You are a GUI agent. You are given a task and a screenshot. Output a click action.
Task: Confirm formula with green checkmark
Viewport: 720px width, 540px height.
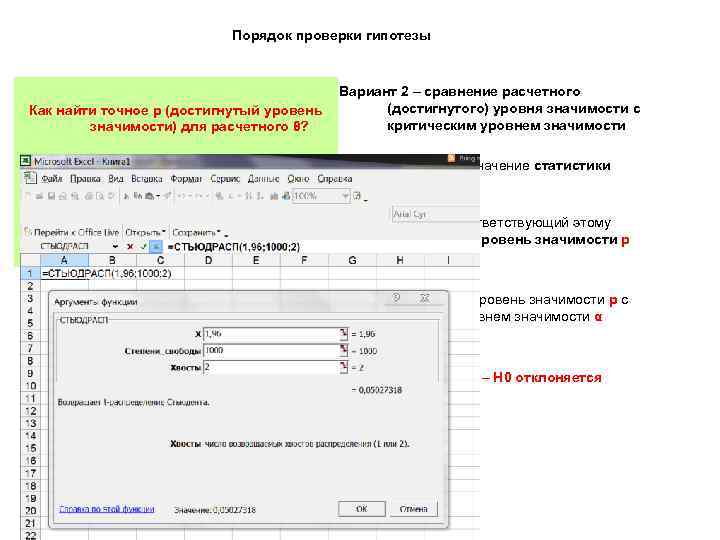(143, 247)
